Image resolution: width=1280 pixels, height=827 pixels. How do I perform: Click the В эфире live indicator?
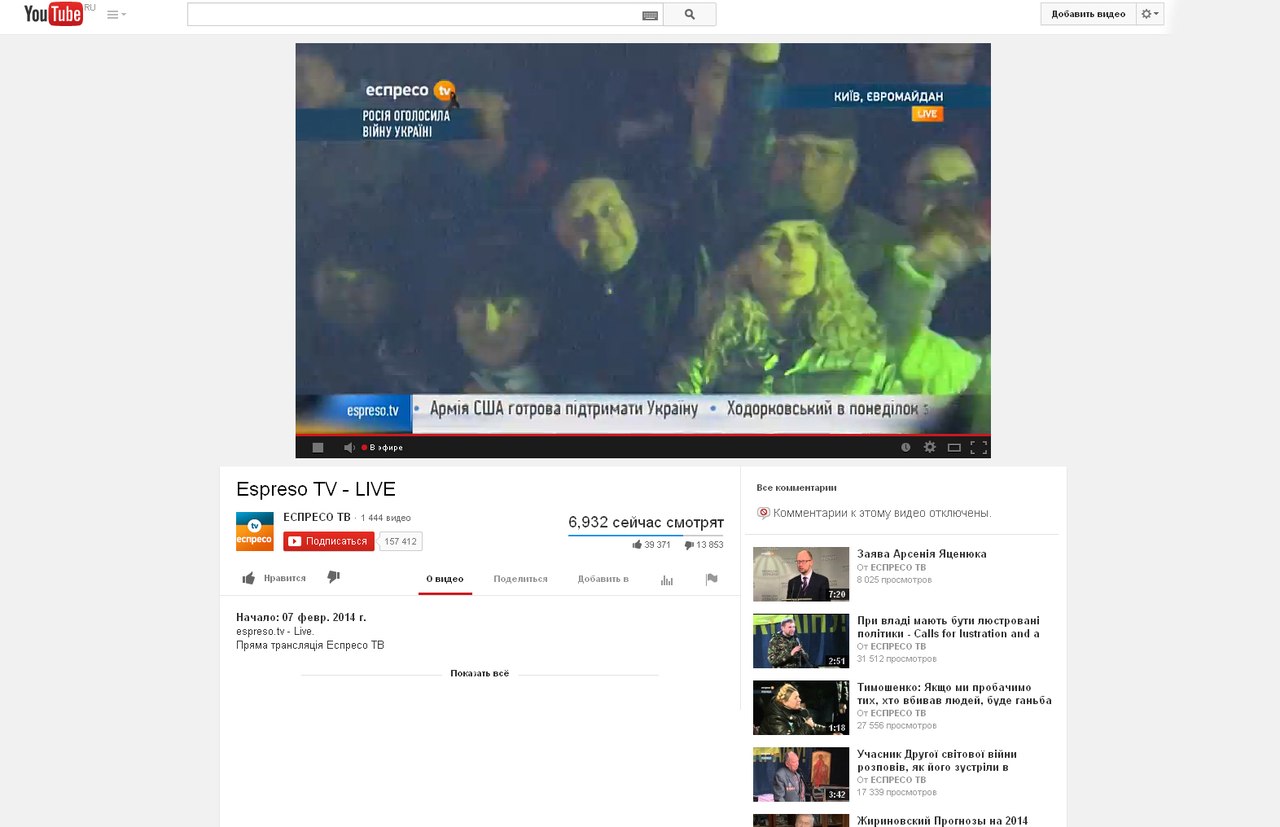384,448
